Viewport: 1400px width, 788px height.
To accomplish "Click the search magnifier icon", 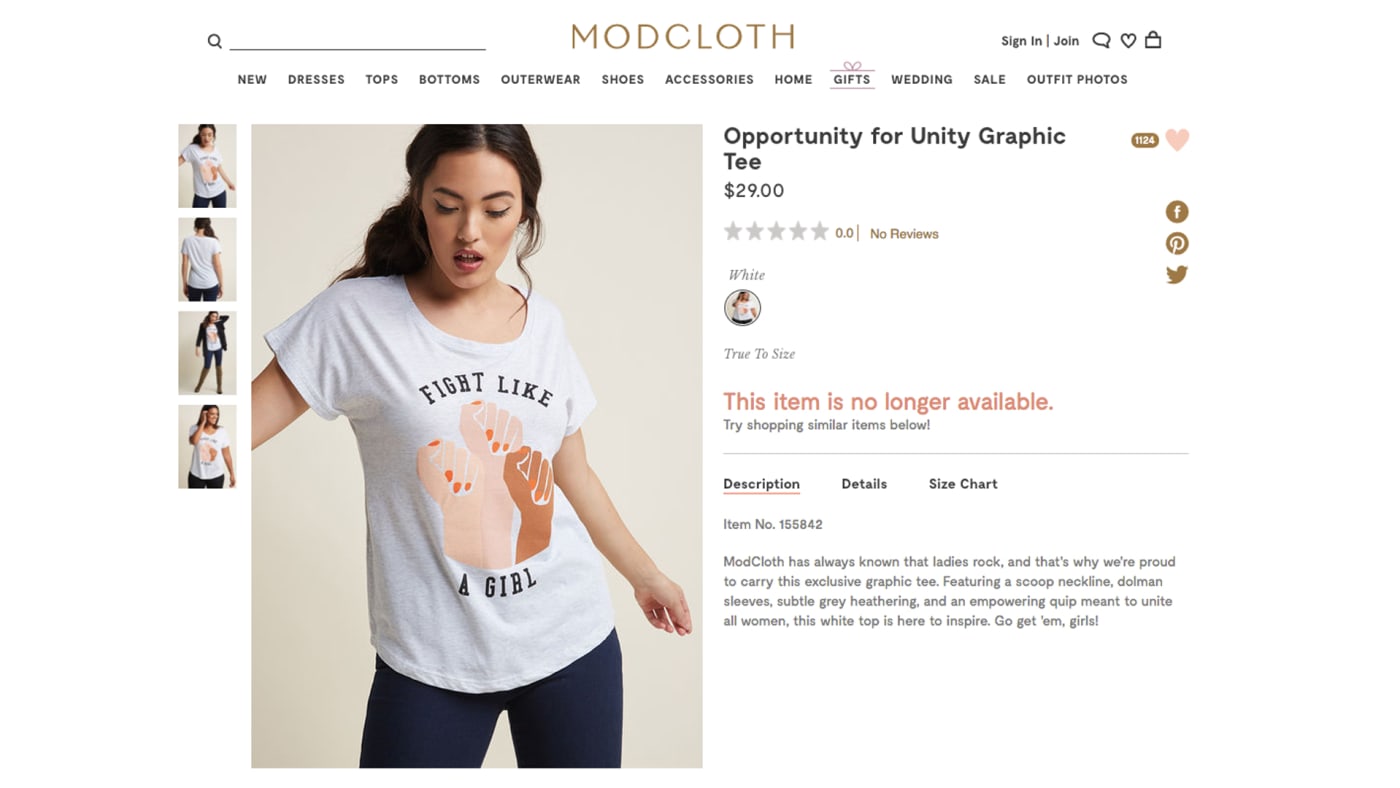I will click(x=214, y=41).
